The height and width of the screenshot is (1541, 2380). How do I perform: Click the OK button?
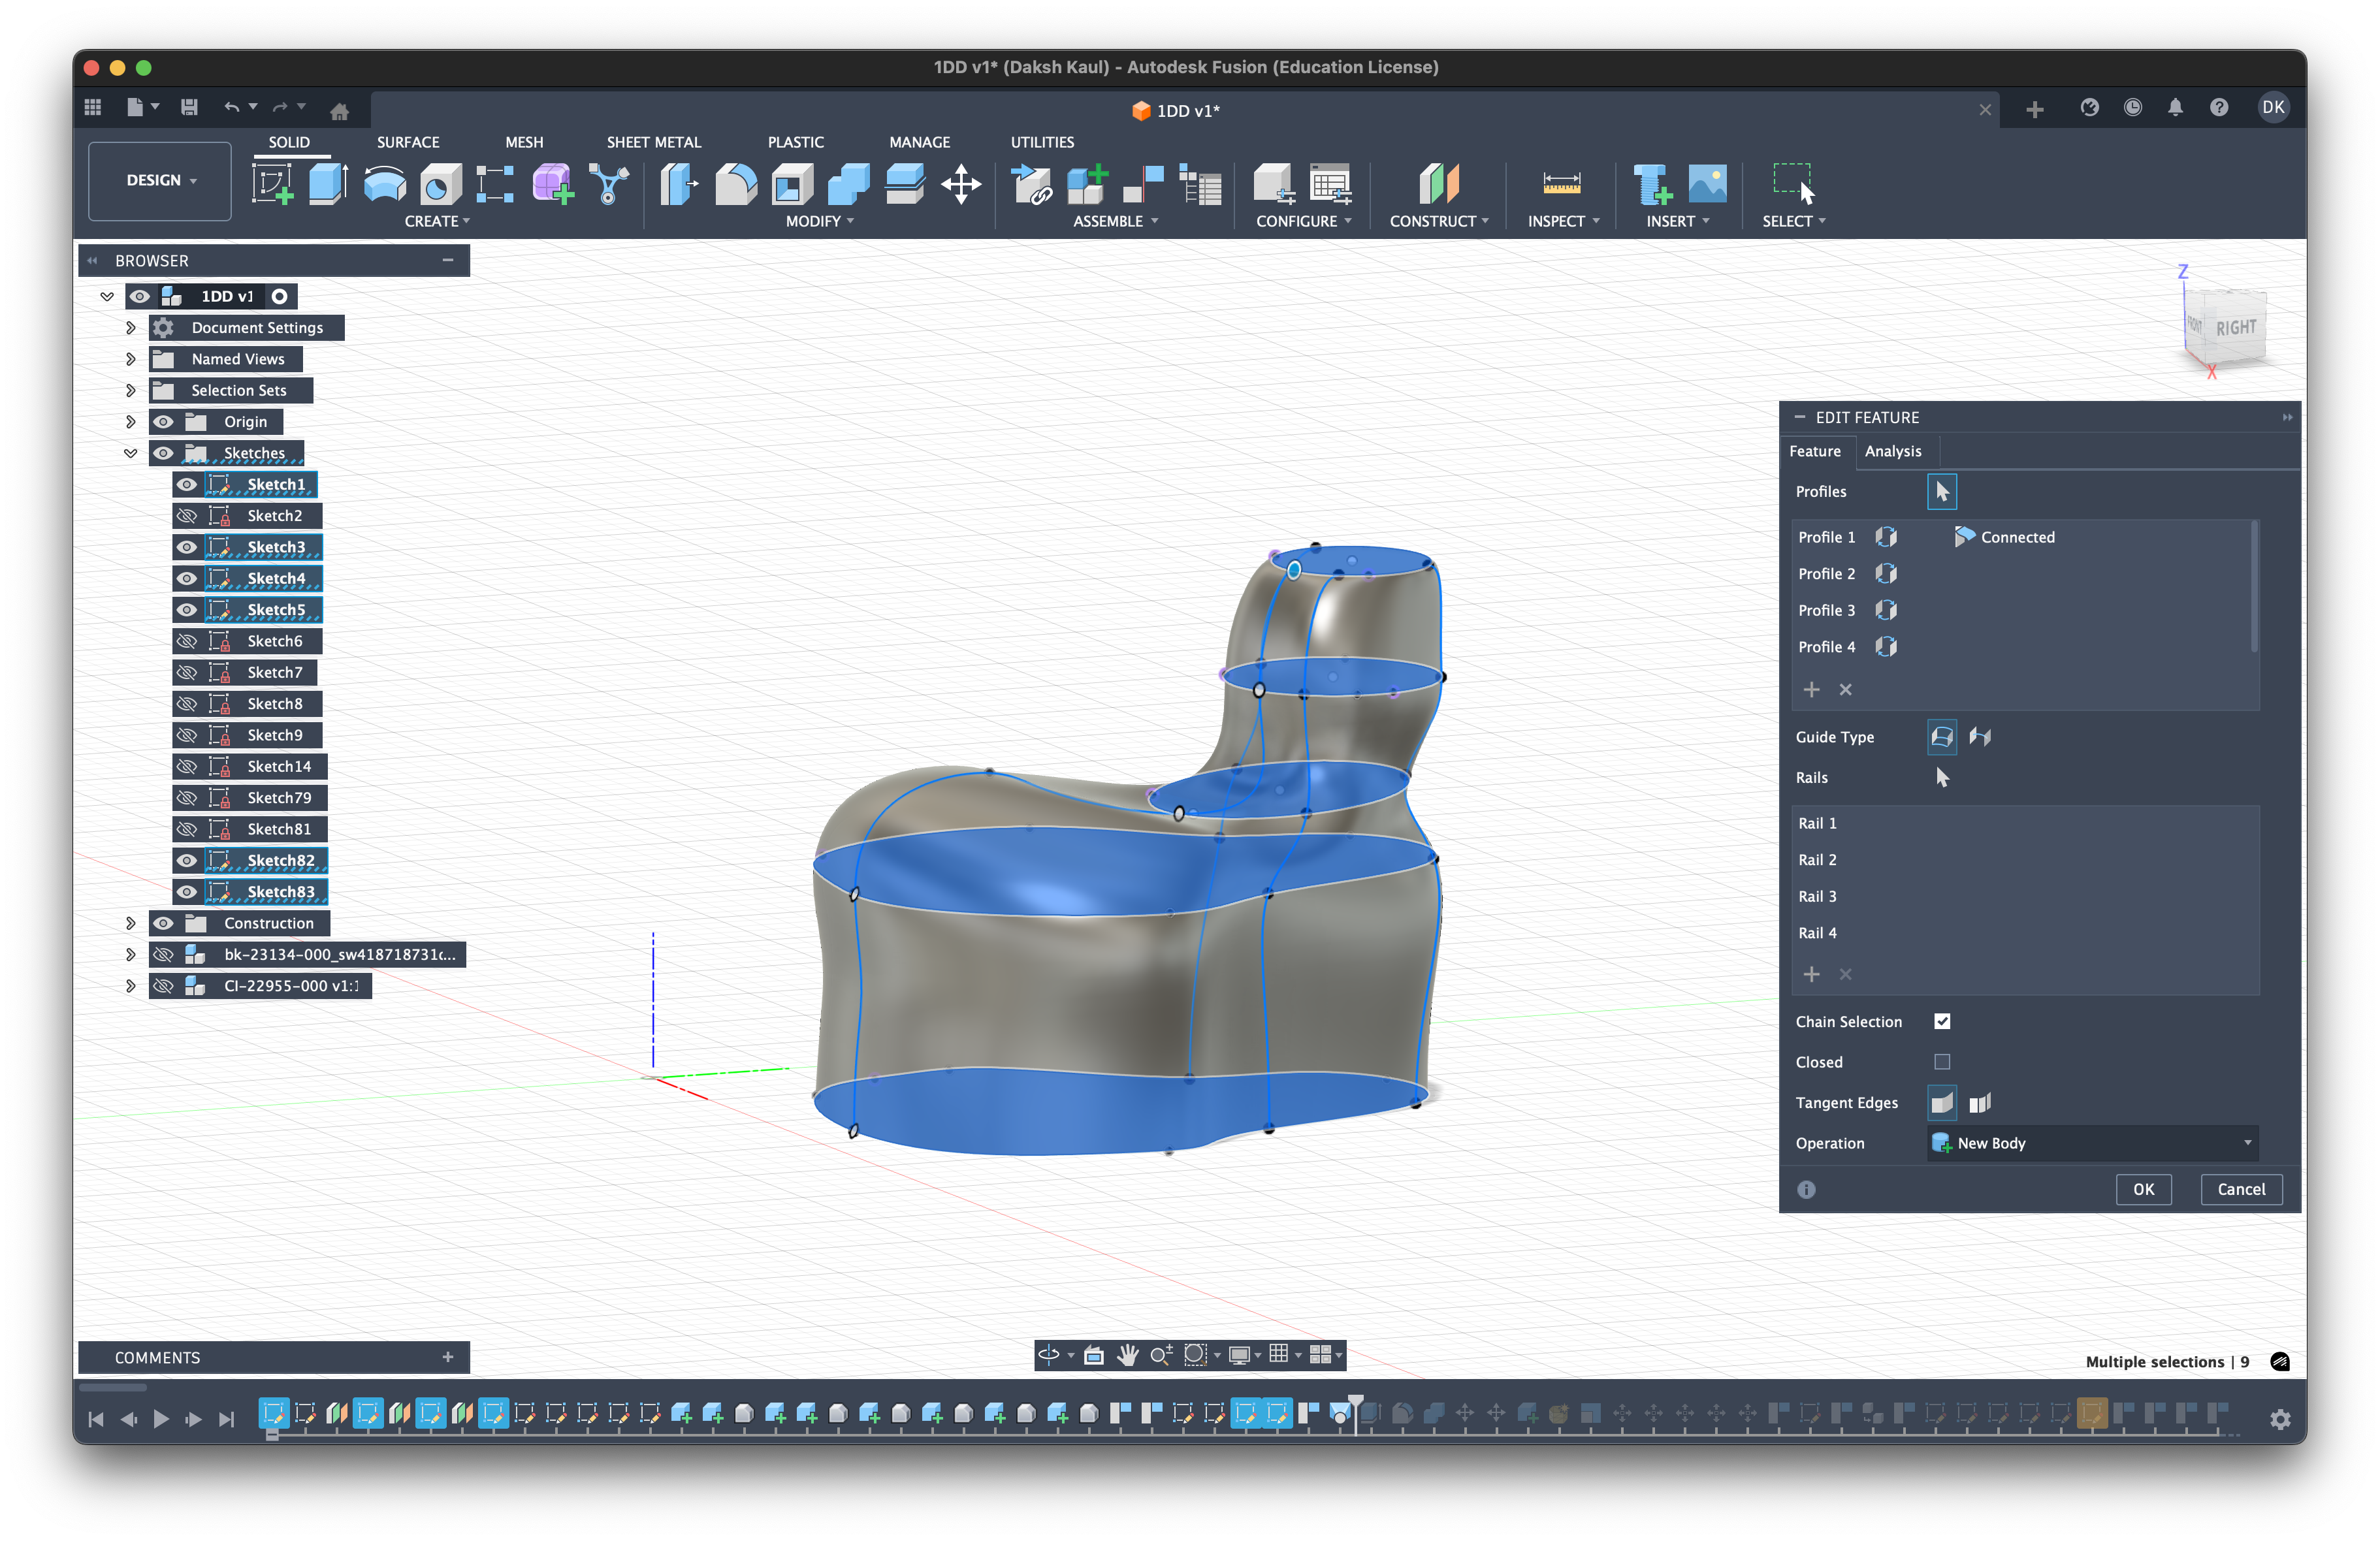coord(2143,1189)
